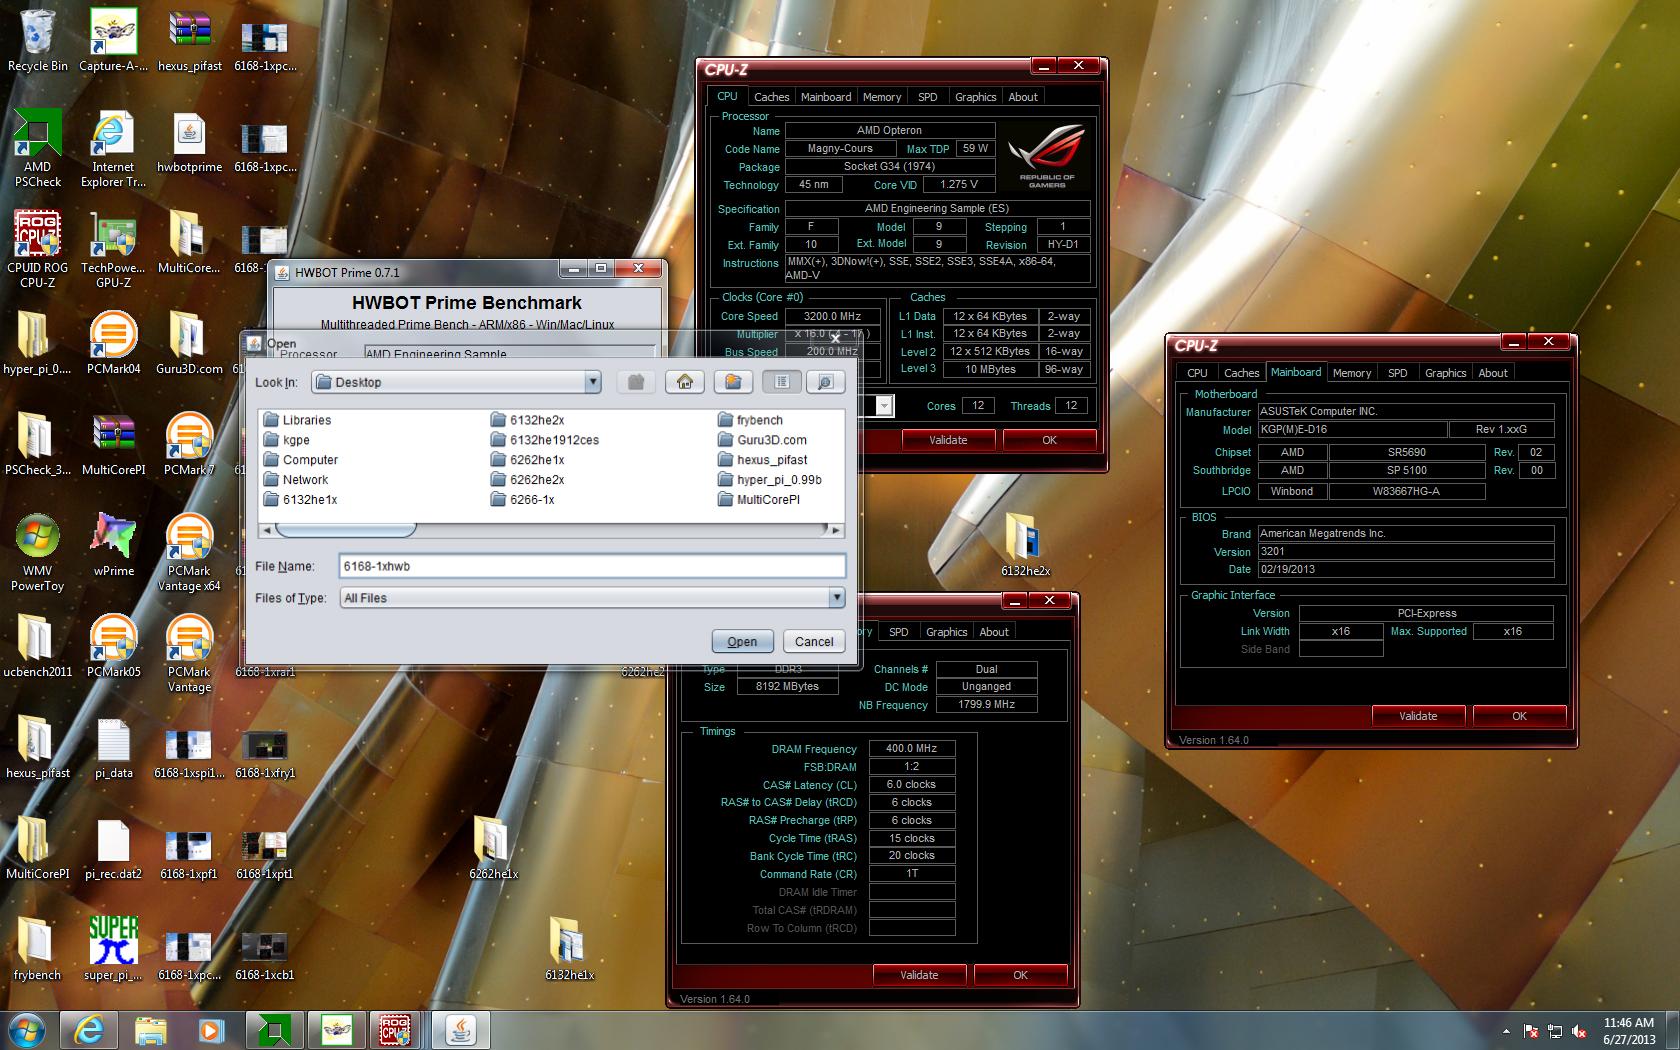Select the PCMark 7 desktop shortcut
Image resolution: width=1680 pixels, height=1050 pixels.
coord(189,443)
